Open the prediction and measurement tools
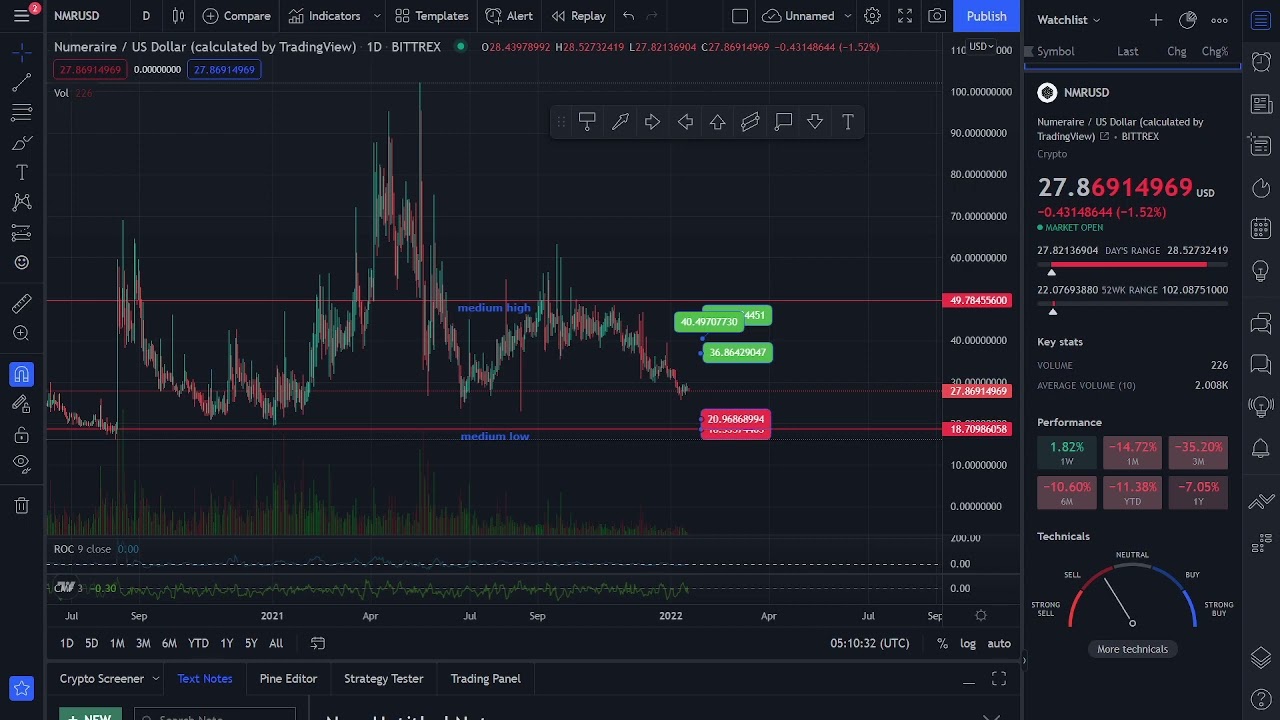Viewport: 1280px width, 720px height. 21,233
